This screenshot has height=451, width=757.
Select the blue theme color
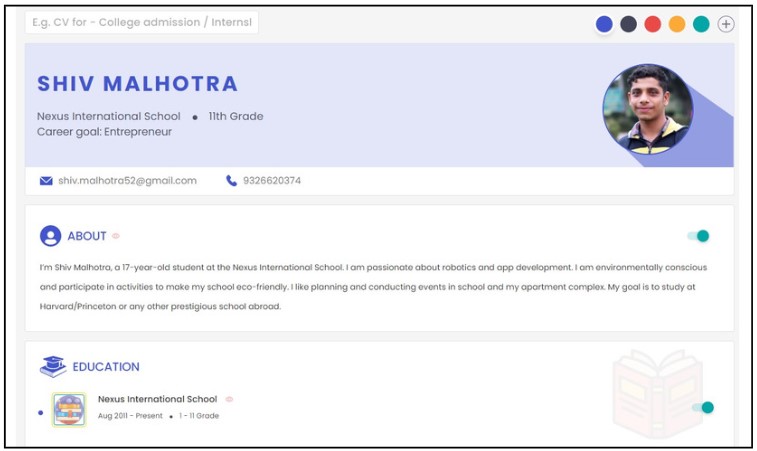point(604,24)
